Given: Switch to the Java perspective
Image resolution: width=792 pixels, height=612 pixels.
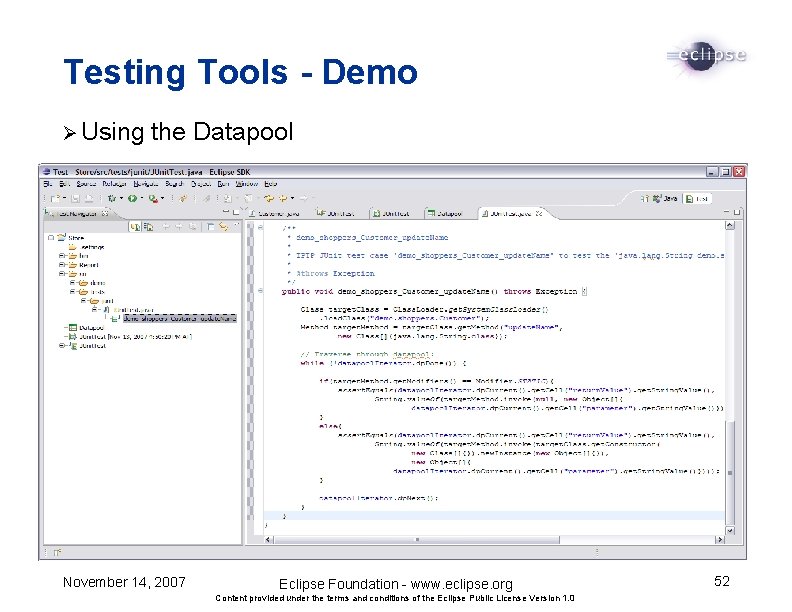Looking at the screenshot, I should click(665, 198).
